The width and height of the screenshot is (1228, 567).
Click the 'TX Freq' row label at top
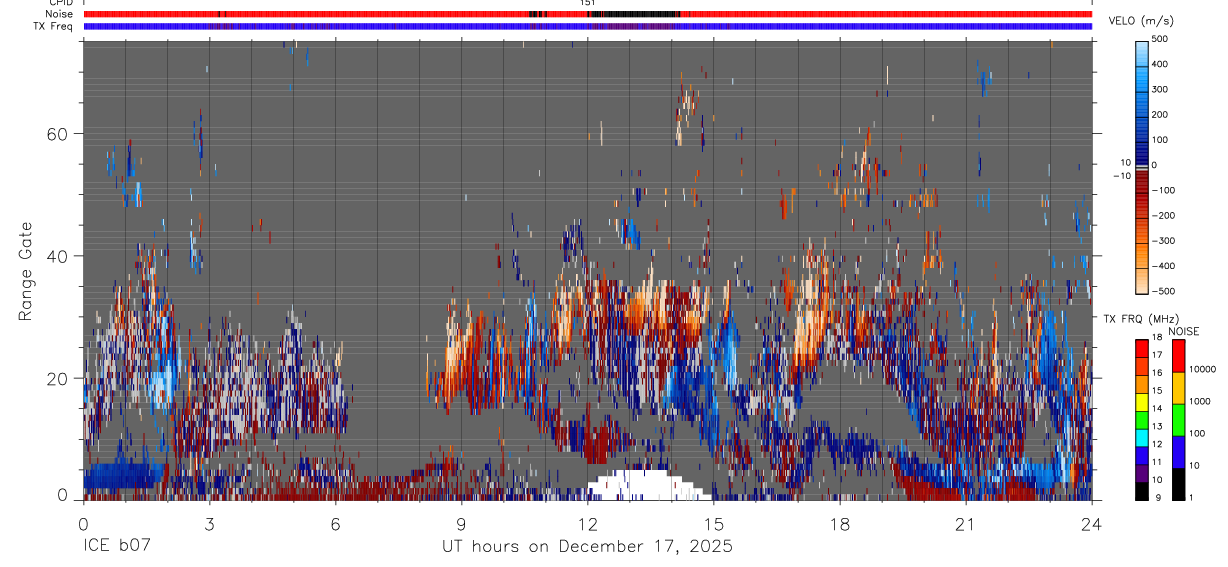click(x=53, y=26)
